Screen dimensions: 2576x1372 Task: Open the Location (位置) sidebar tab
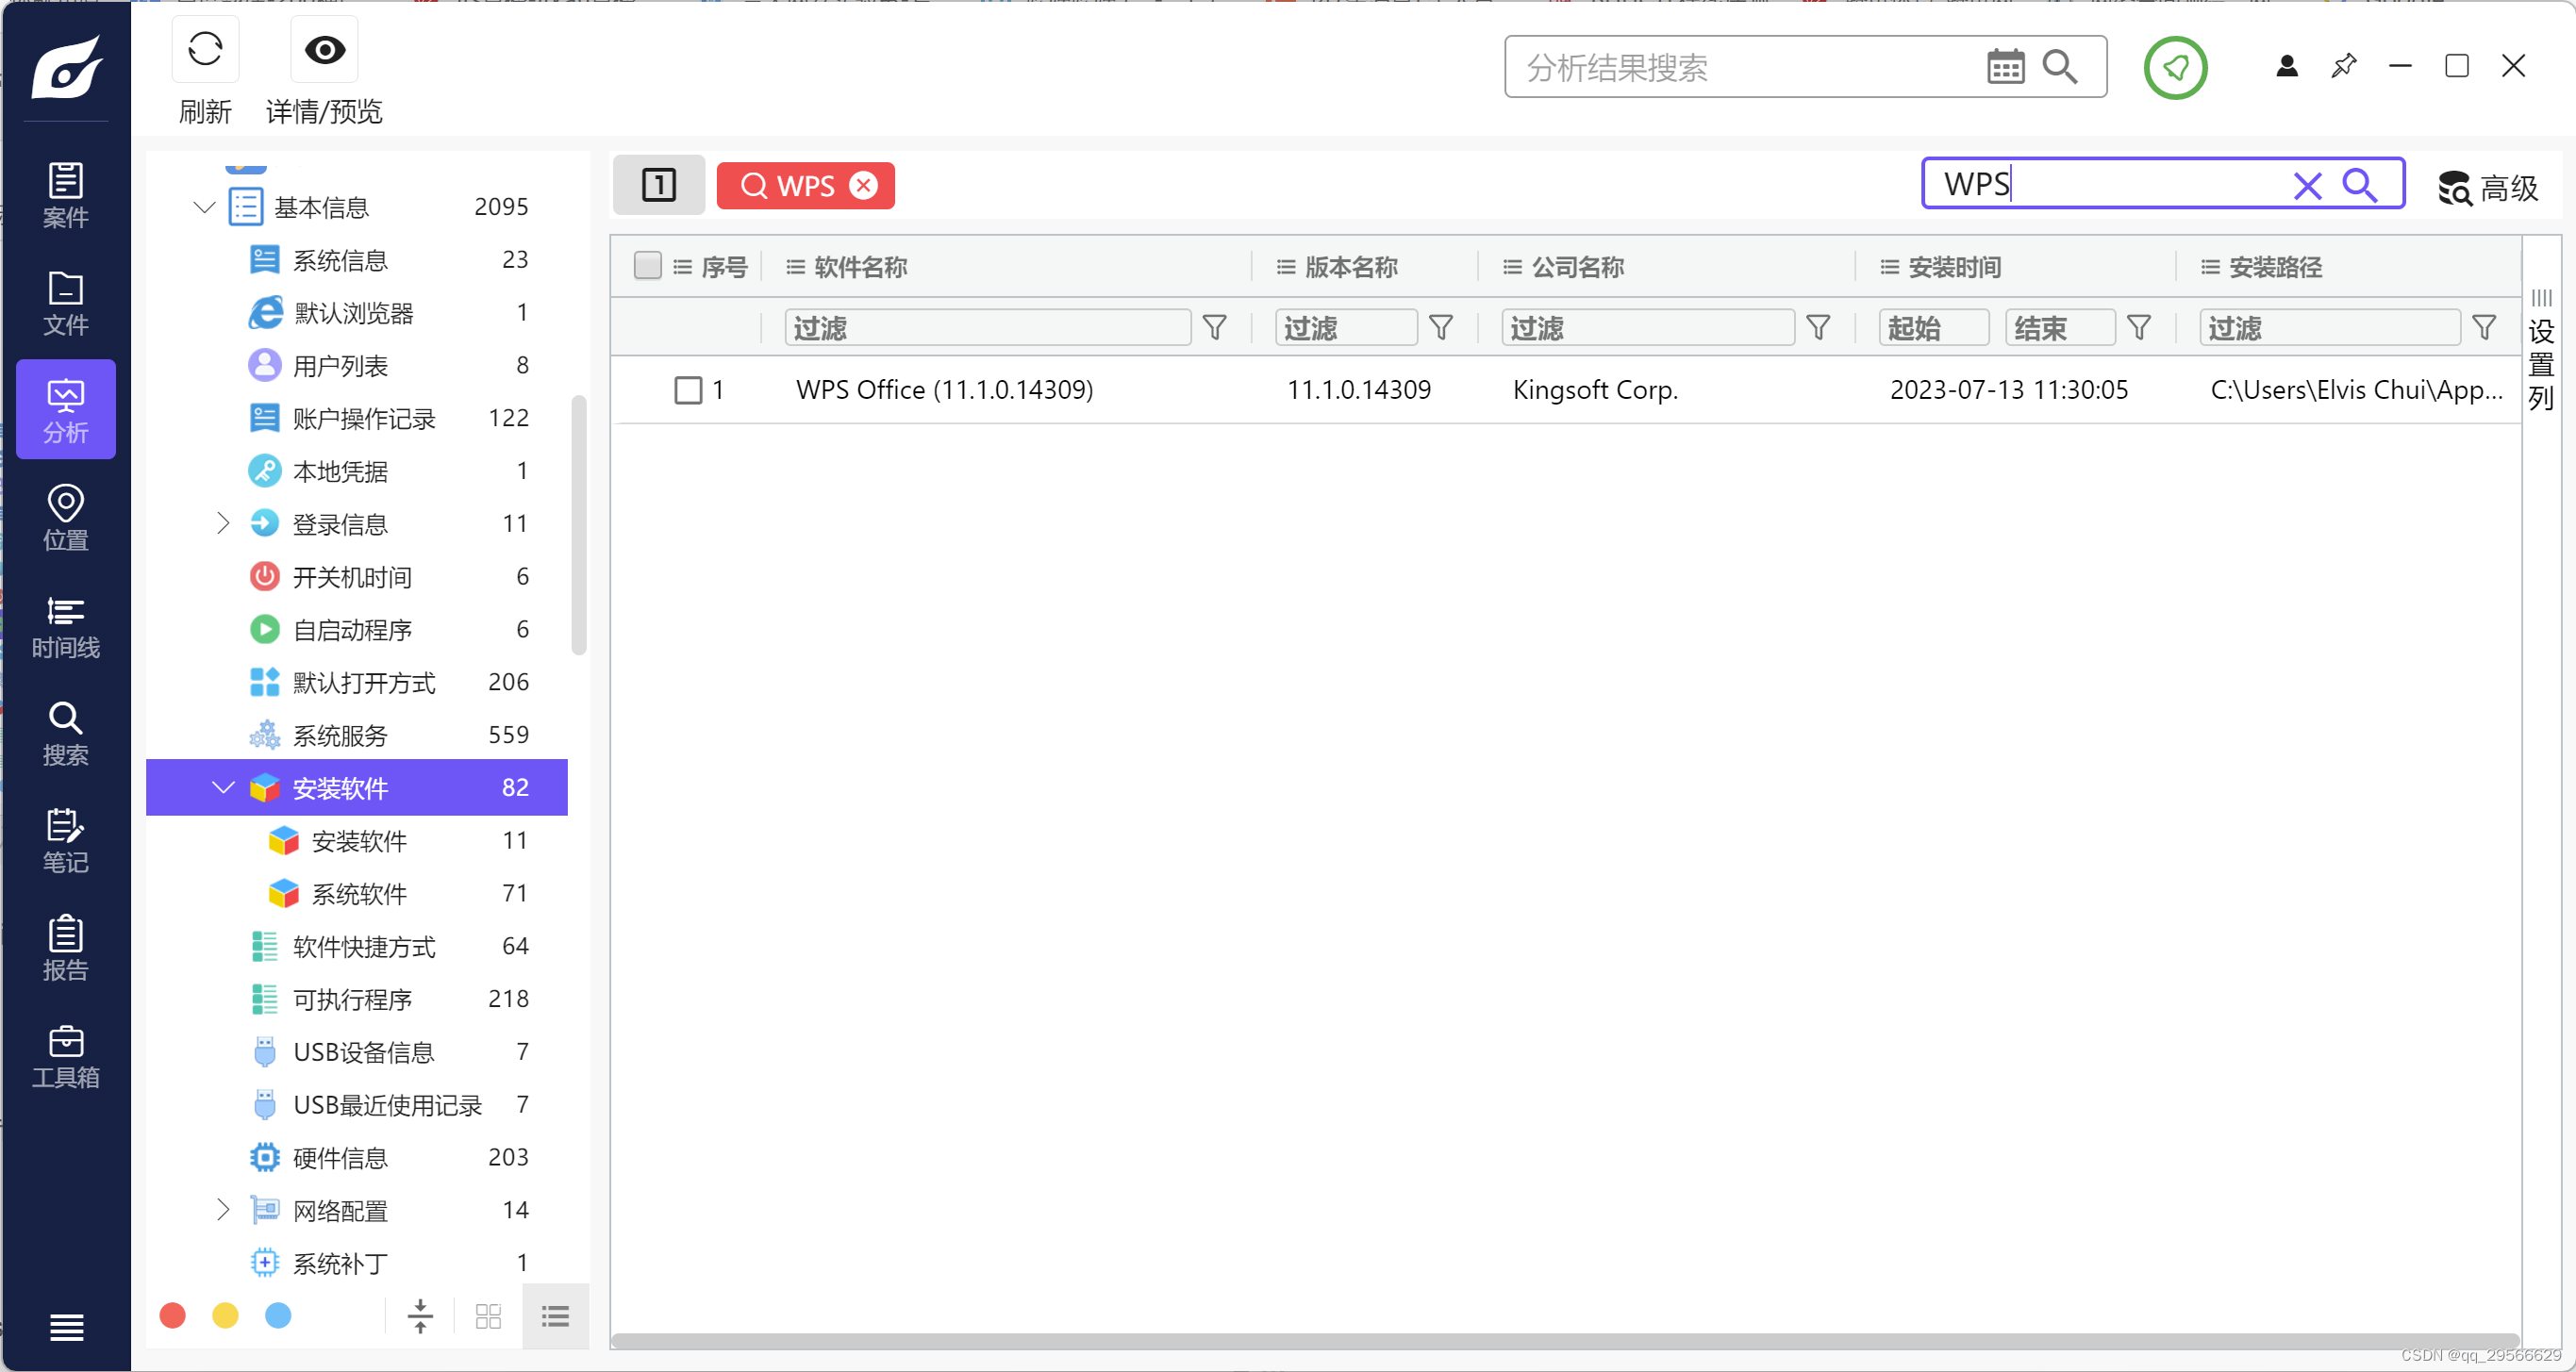pos(66,517)
